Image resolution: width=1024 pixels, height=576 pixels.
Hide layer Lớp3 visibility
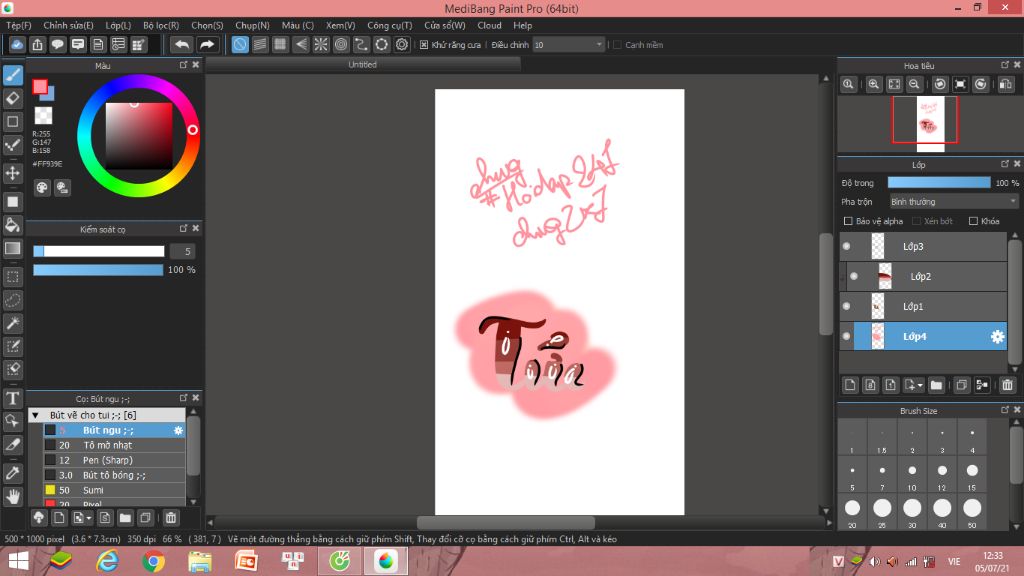846,246
